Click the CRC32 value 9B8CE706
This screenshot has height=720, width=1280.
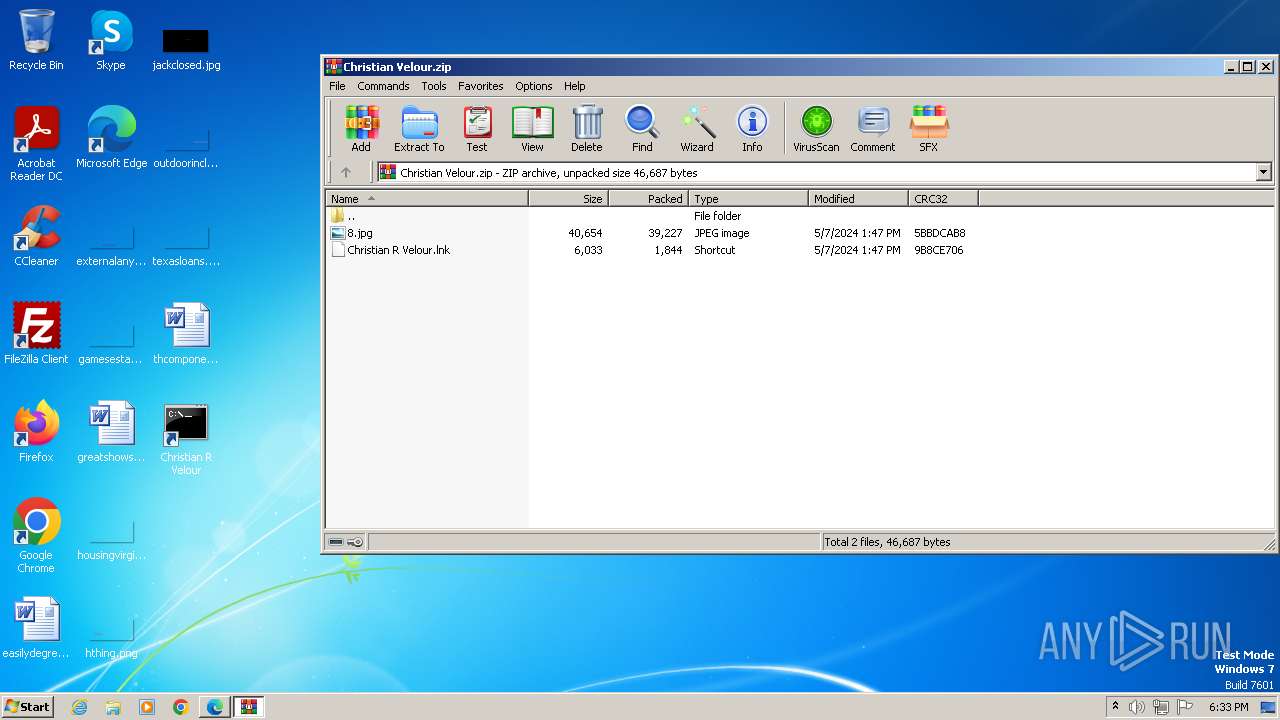click(938, 250)
